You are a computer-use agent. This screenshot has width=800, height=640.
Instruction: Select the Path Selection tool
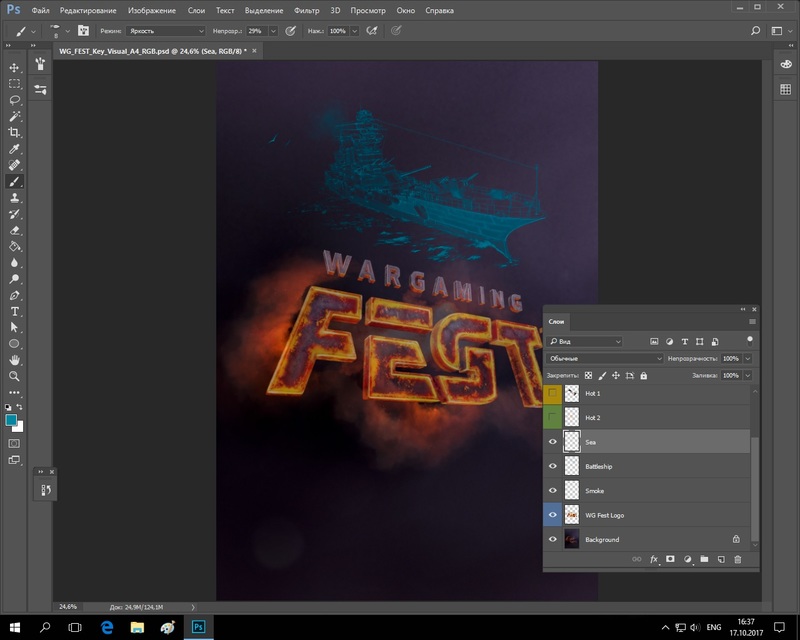pos(14,328)
